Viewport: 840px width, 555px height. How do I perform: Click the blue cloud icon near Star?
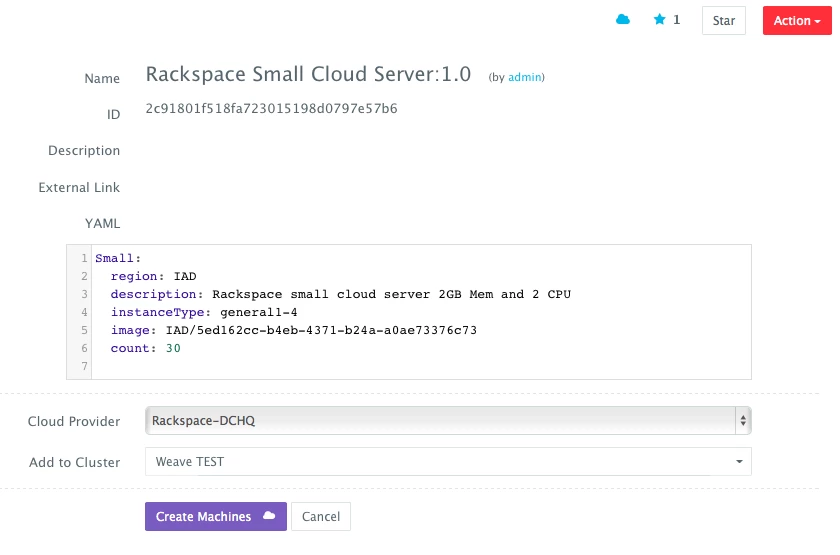click(622, 20)
